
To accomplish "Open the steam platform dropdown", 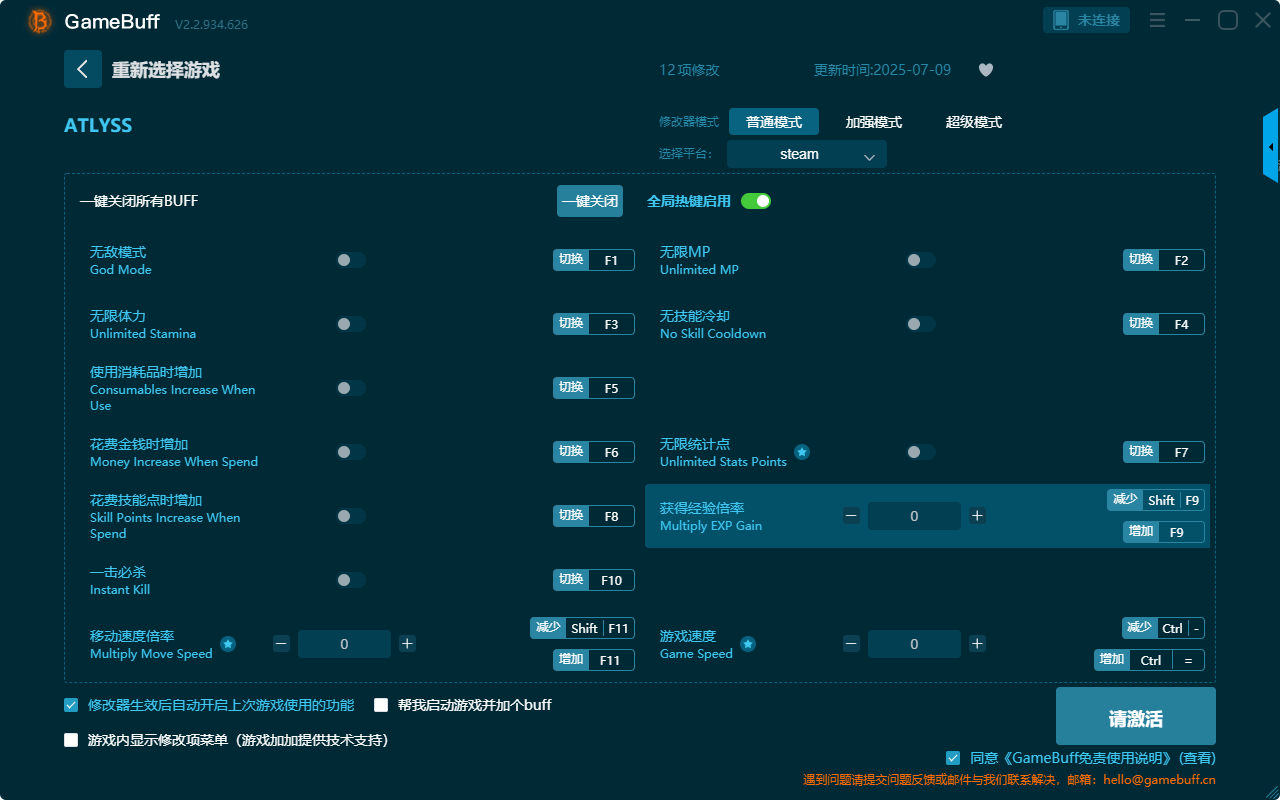I will tap(806, 154).
